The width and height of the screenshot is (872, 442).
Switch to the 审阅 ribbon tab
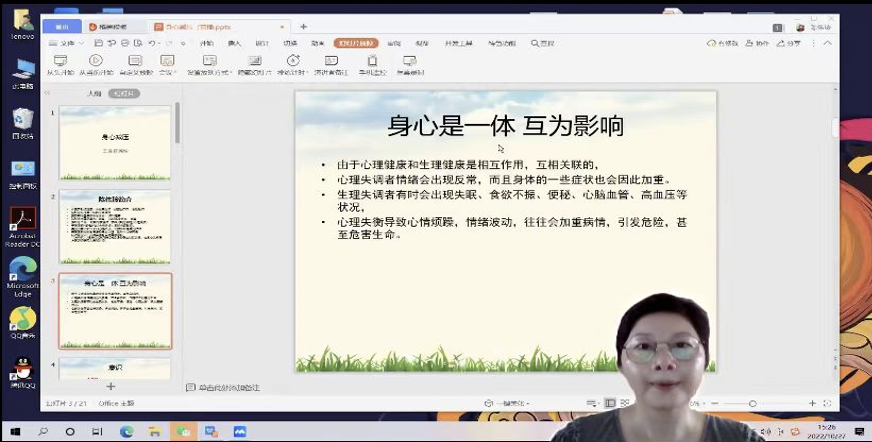[x=394, y=43]
